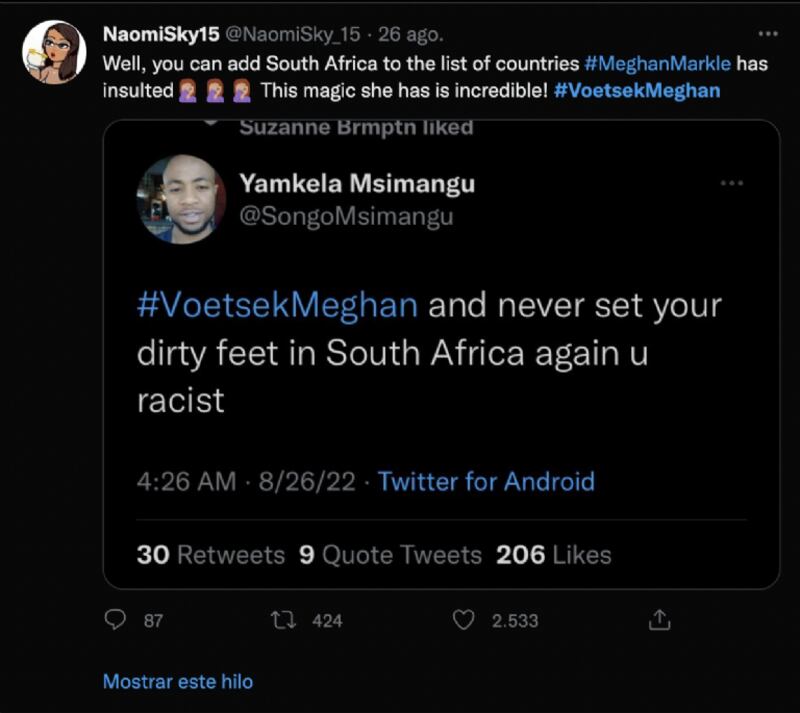The height and width of the screenshot is (713, 800).
Task: Click "Mostrar este hilo" link
Action: click(178, 682)
